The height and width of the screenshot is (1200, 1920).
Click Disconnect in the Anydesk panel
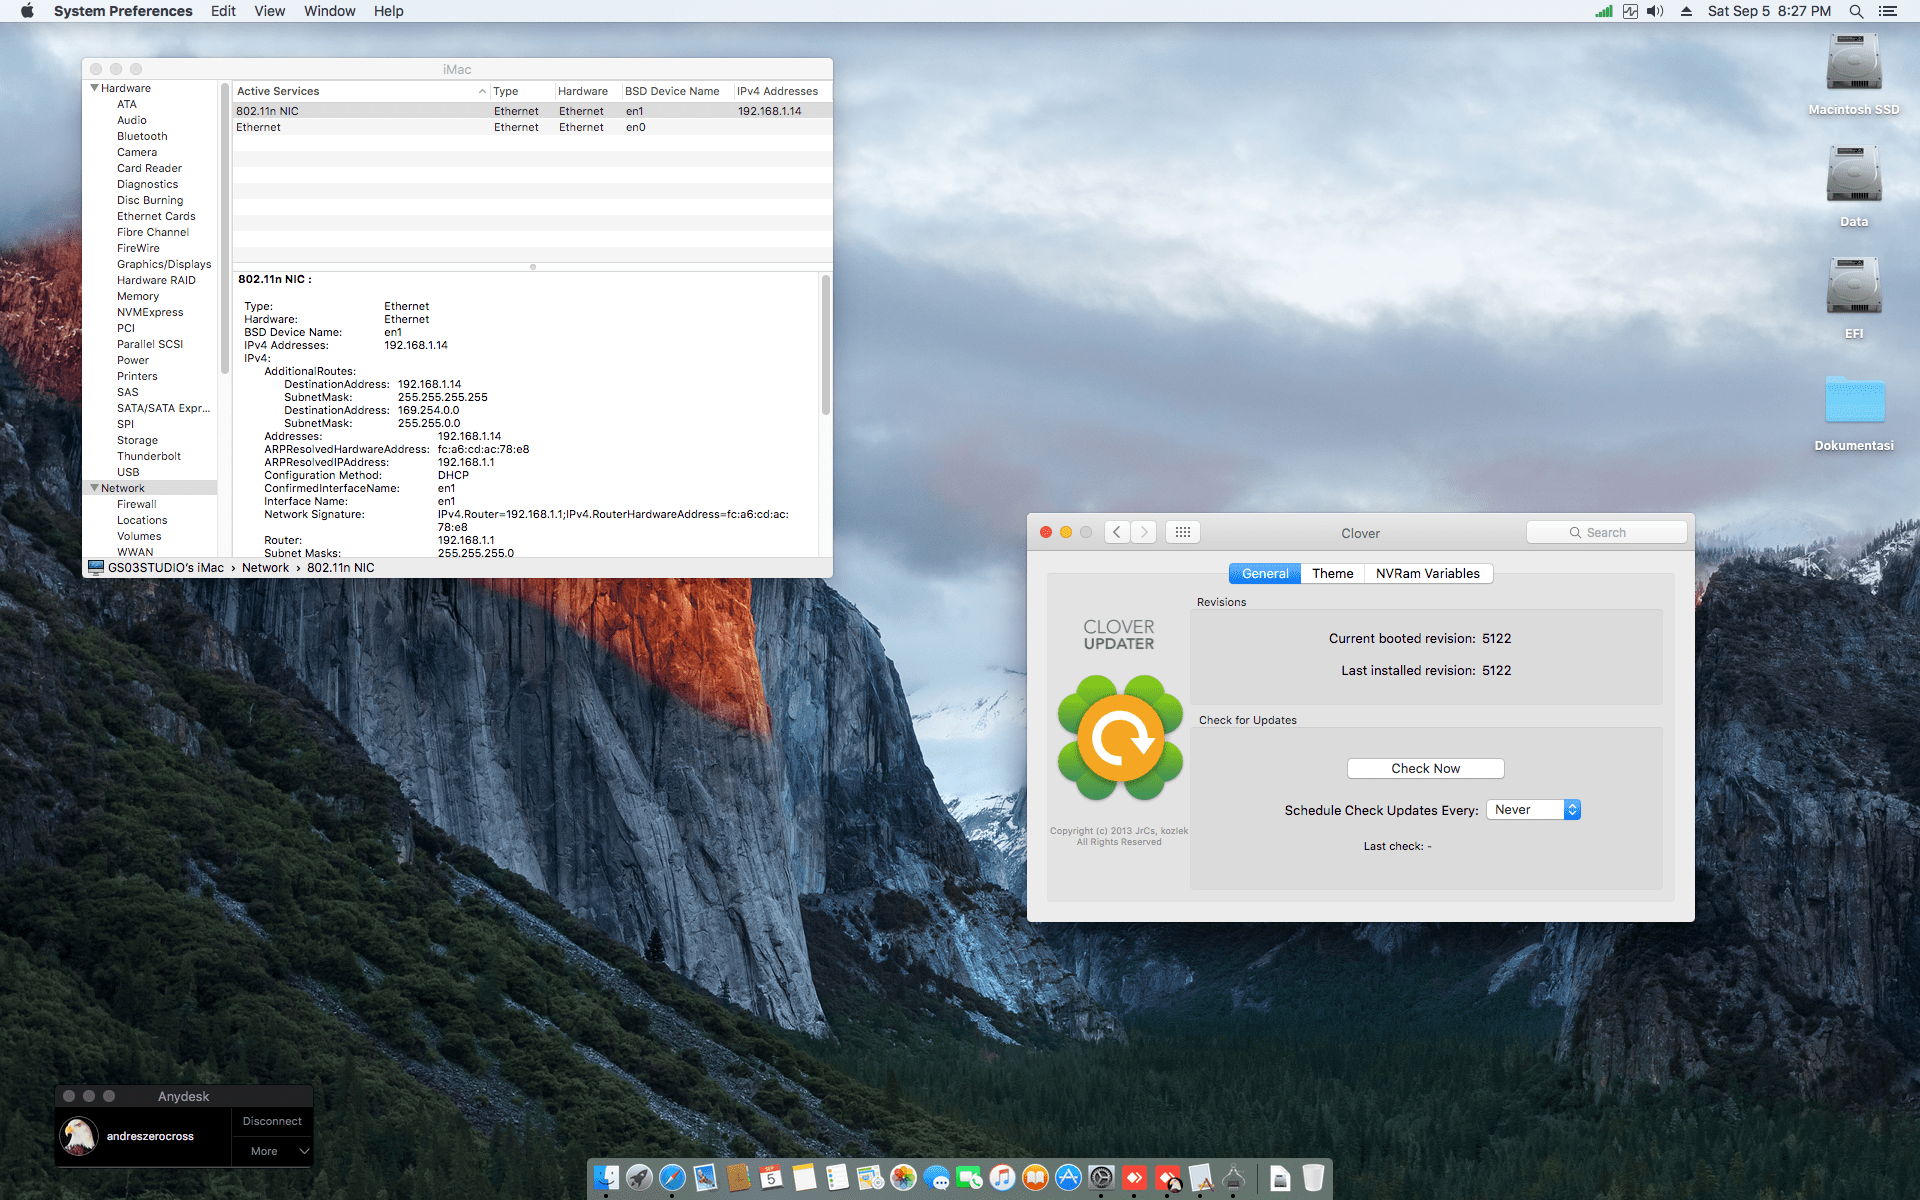(x=272, y=1121)
